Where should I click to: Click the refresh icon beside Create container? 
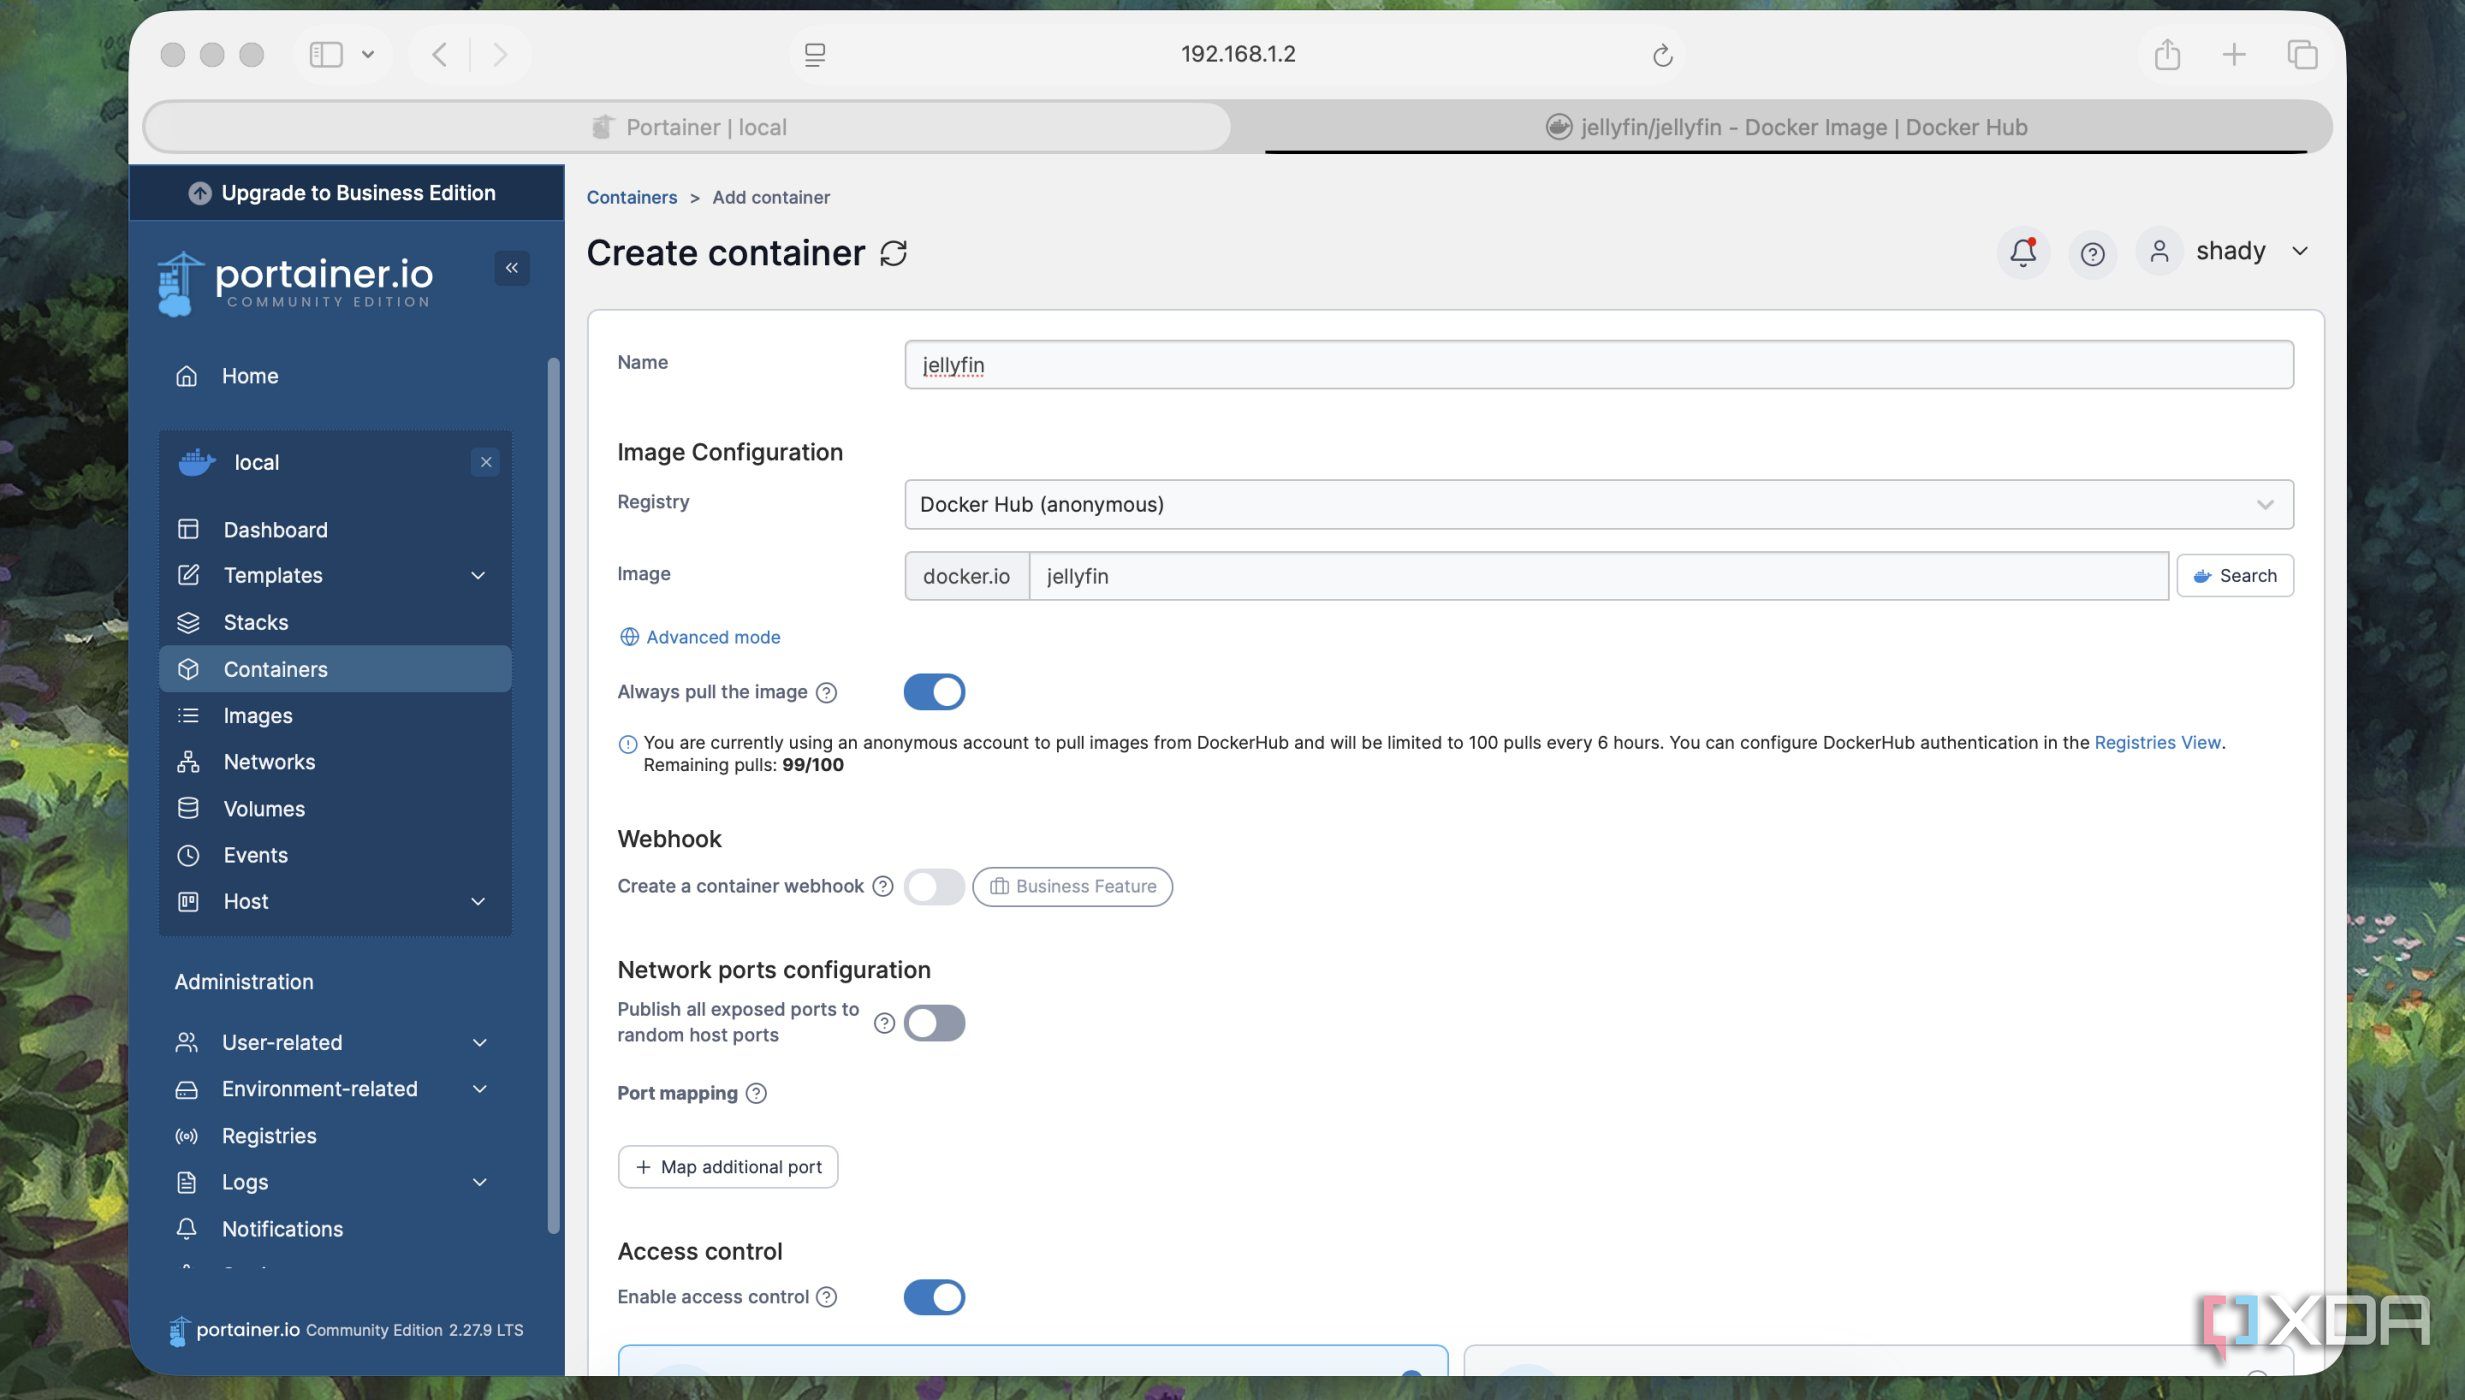893,253
